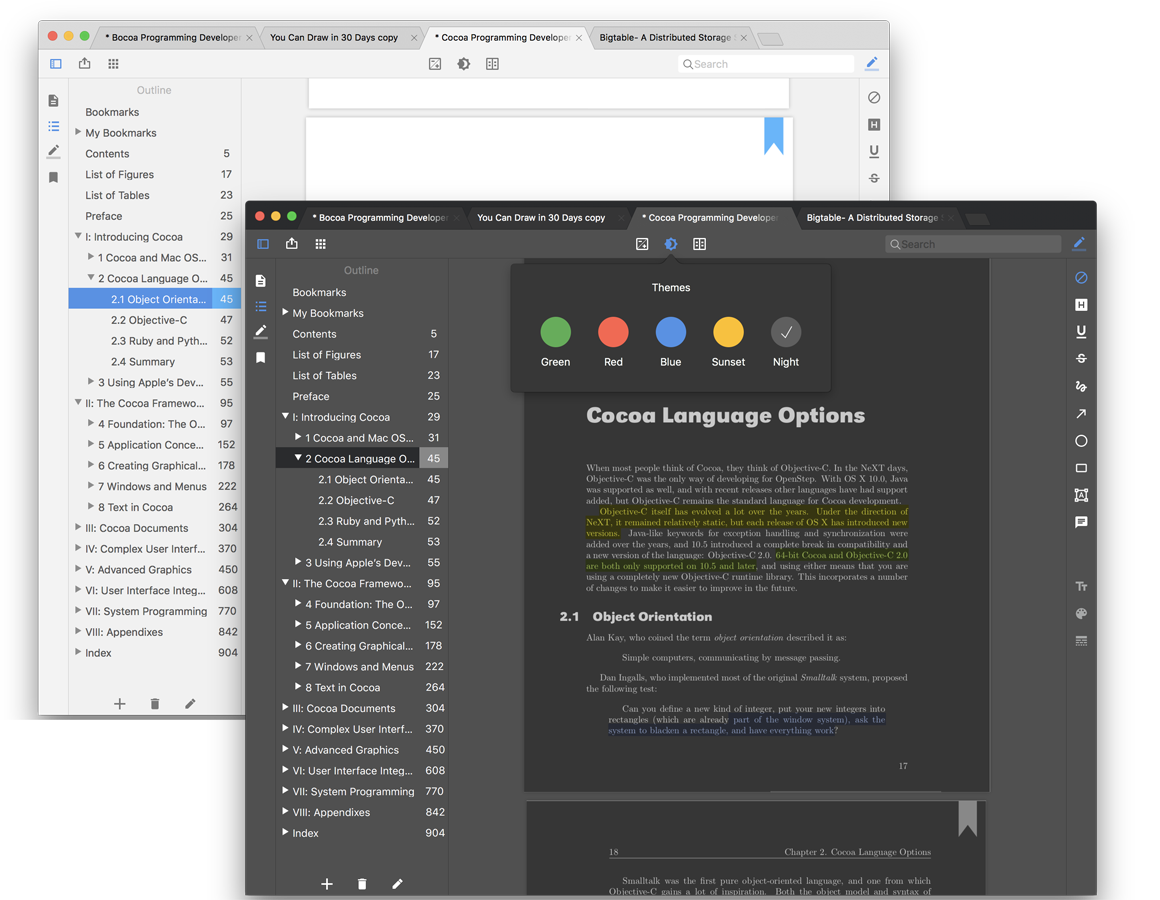Toggle the Themes appearance popover
Viewport: 1160px width, 900px height.
click(x=670, y=243)
